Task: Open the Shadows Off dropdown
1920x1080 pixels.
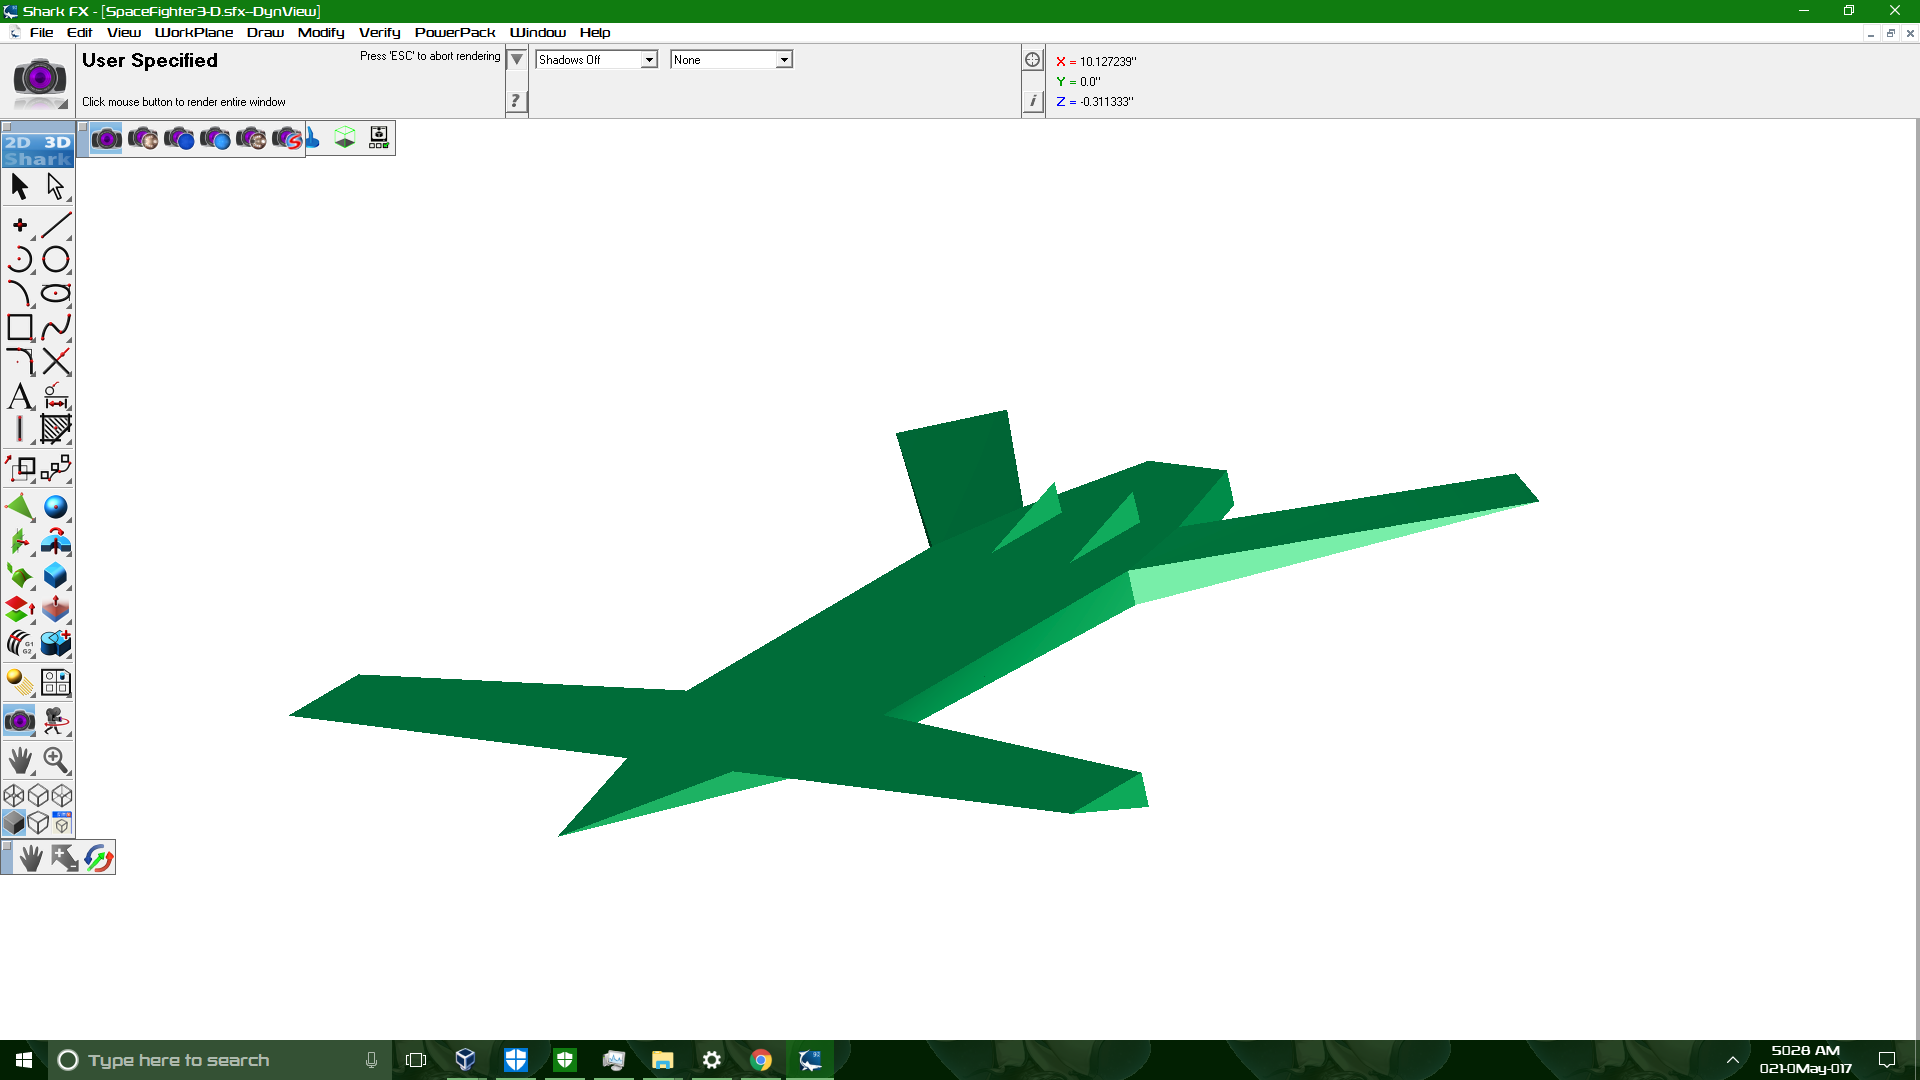Action: tap(649, 60)
